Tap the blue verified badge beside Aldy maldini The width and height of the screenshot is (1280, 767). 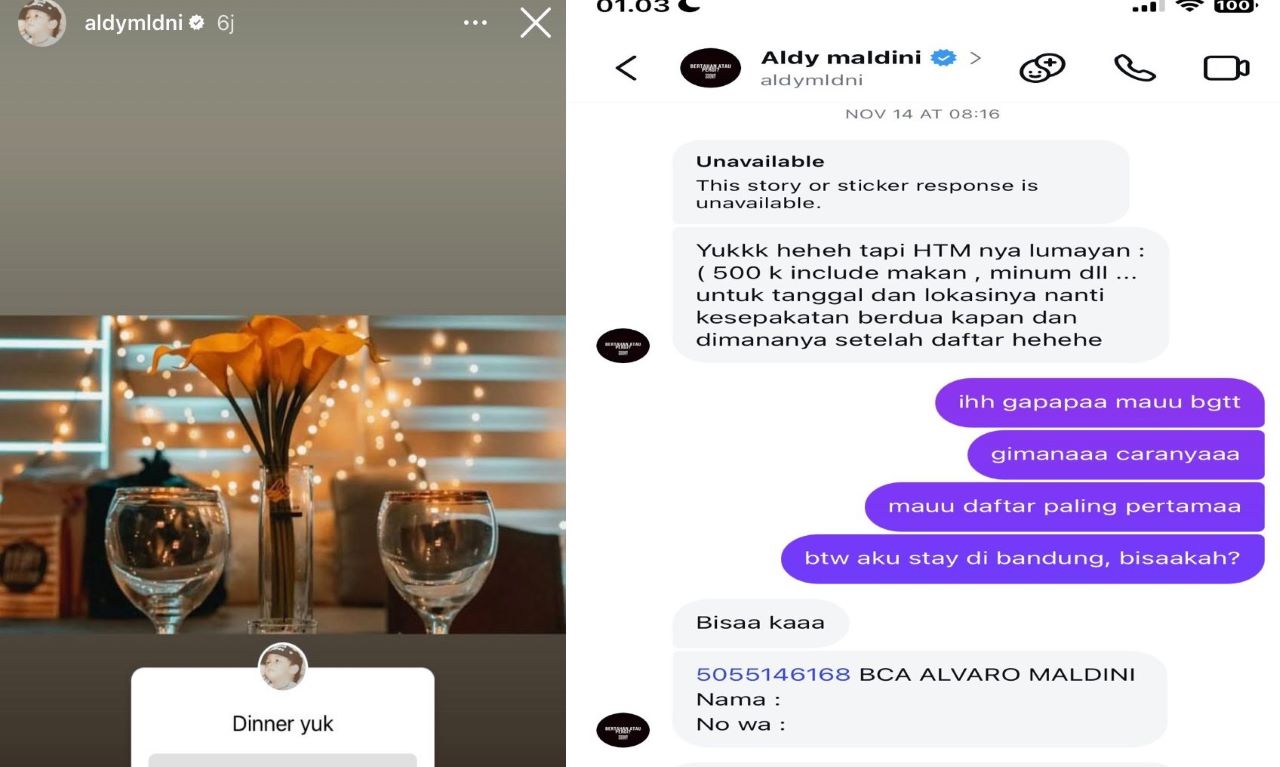click(x=943, y=58)
